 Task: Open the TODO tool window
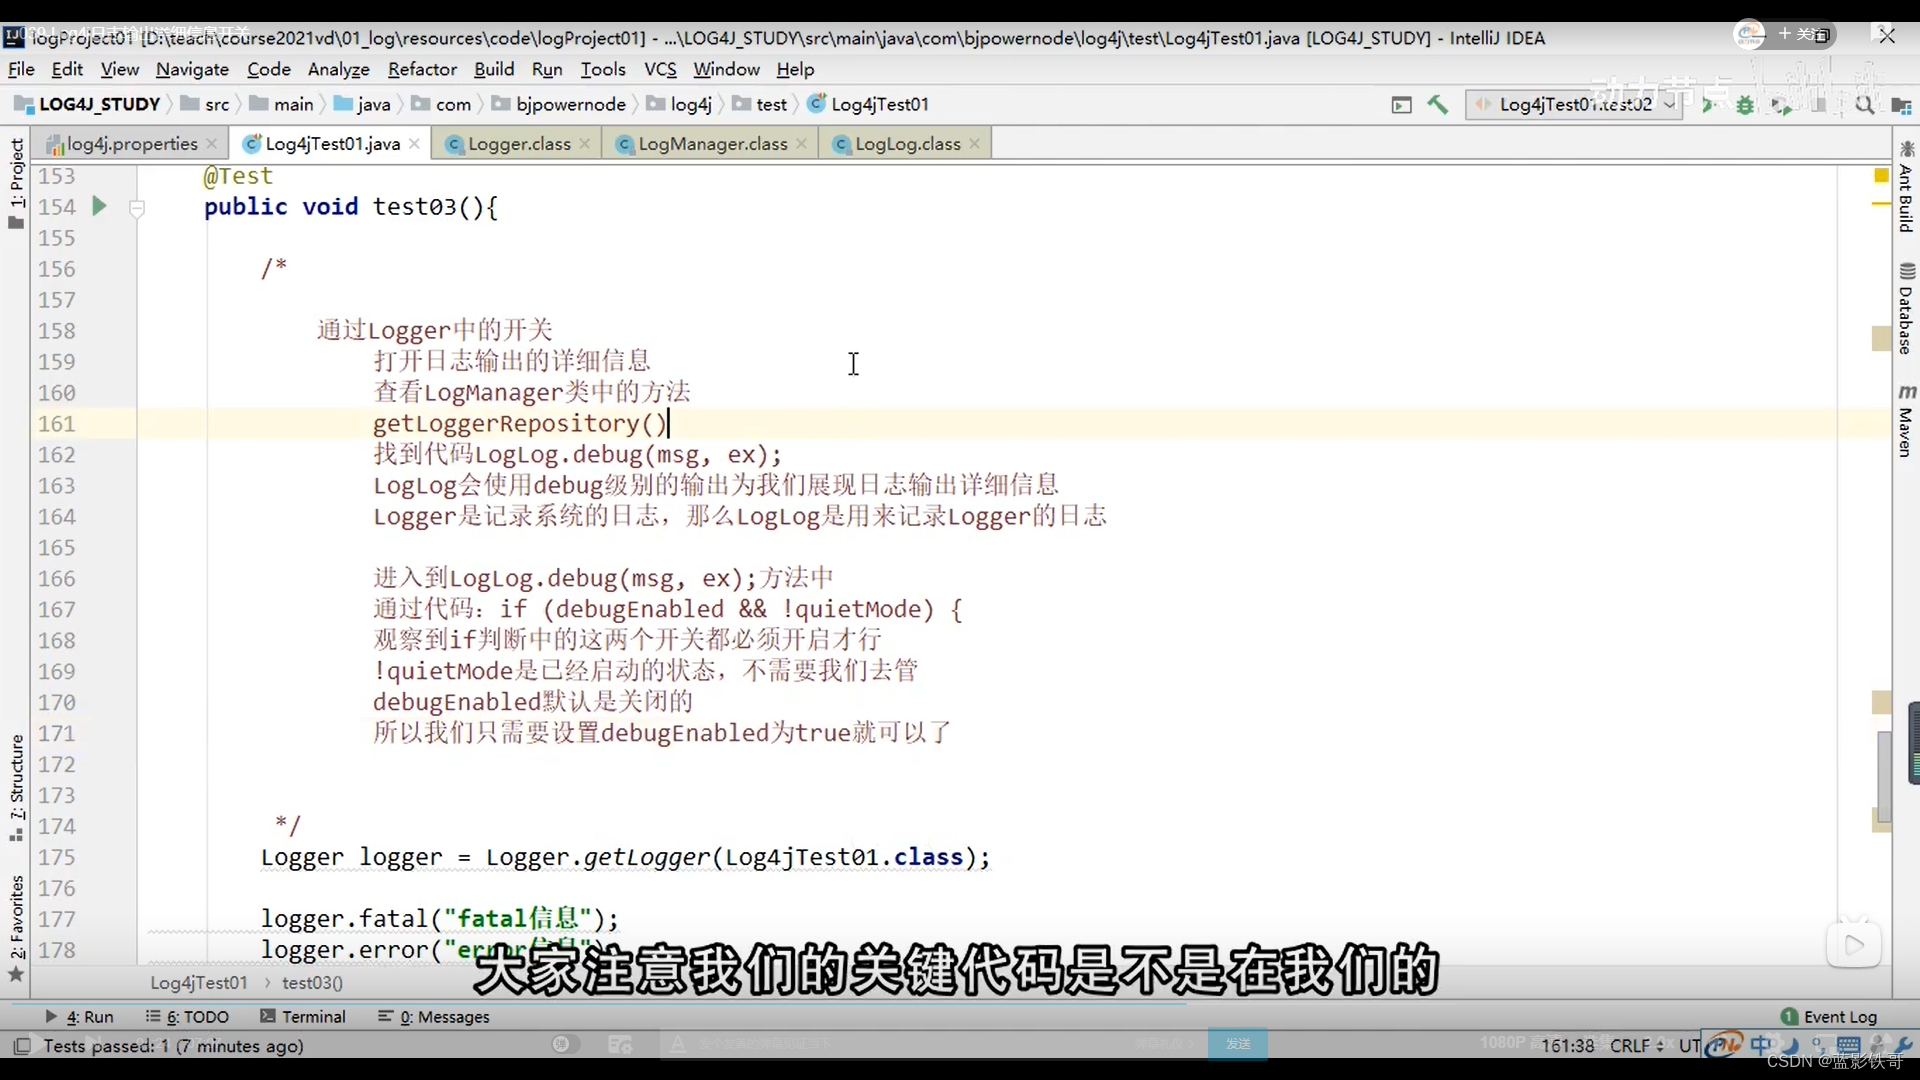click(188, 1017)
